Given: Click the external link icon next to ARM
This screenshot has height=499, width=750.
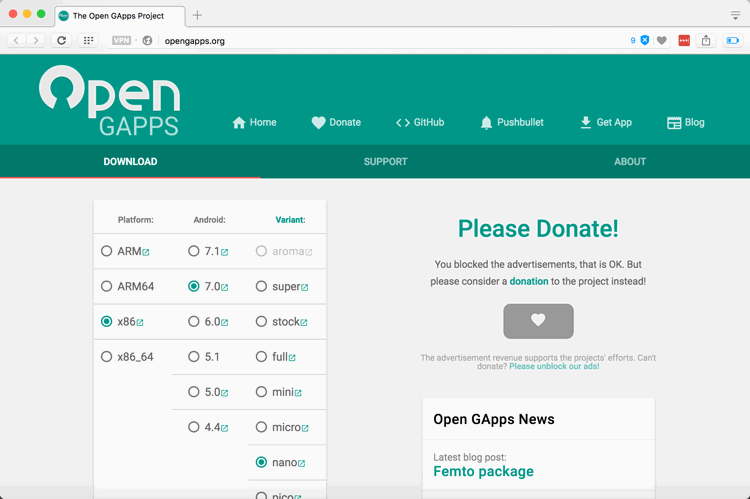Looking at the screenshot, I should tap(146, 252).
